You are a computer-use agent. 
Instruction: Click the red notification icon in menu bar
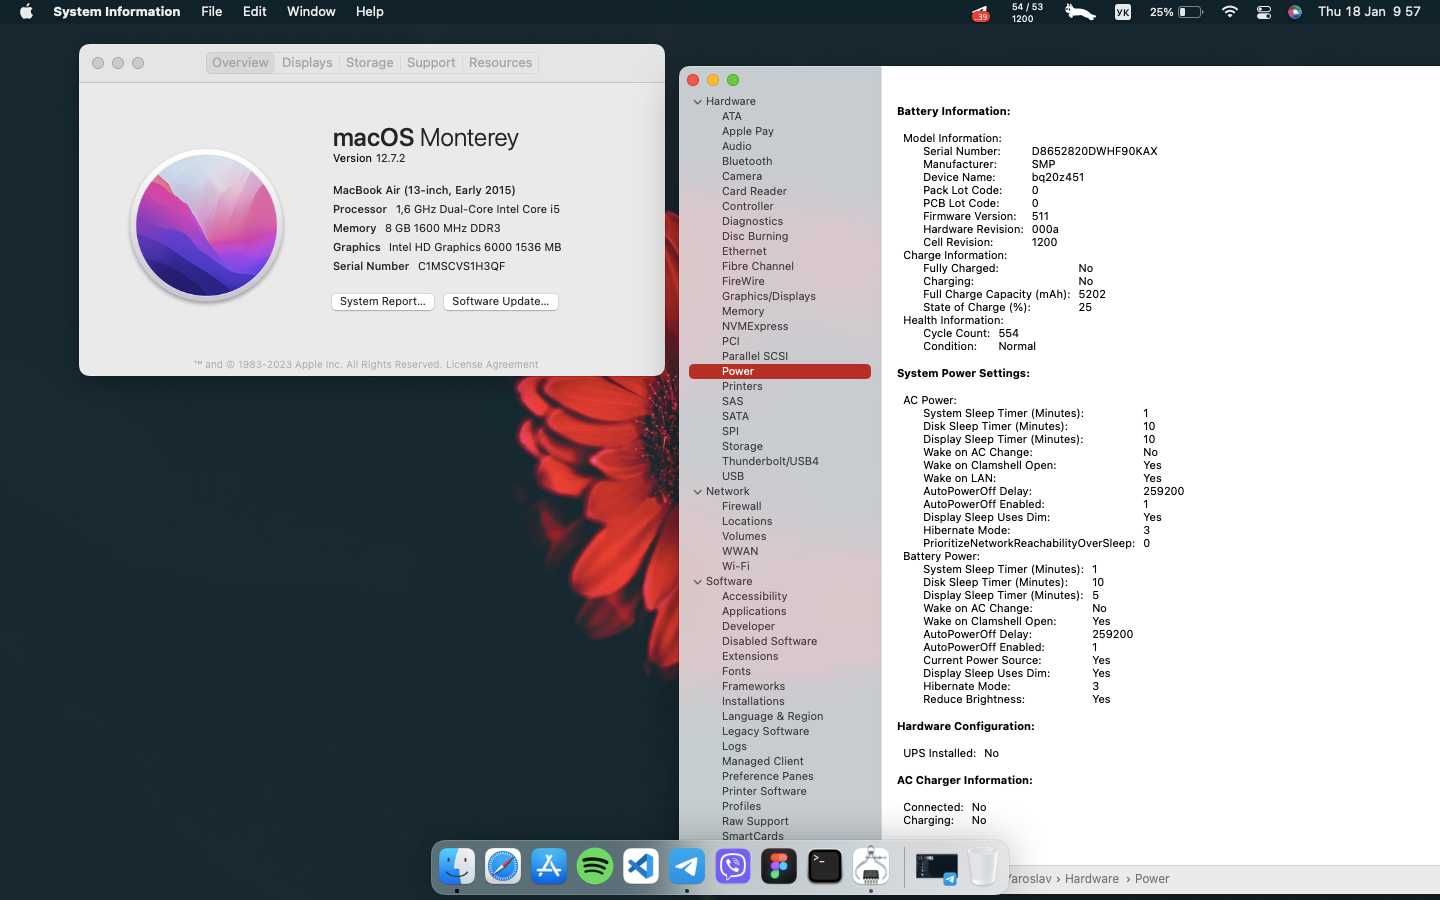point(980,12)
